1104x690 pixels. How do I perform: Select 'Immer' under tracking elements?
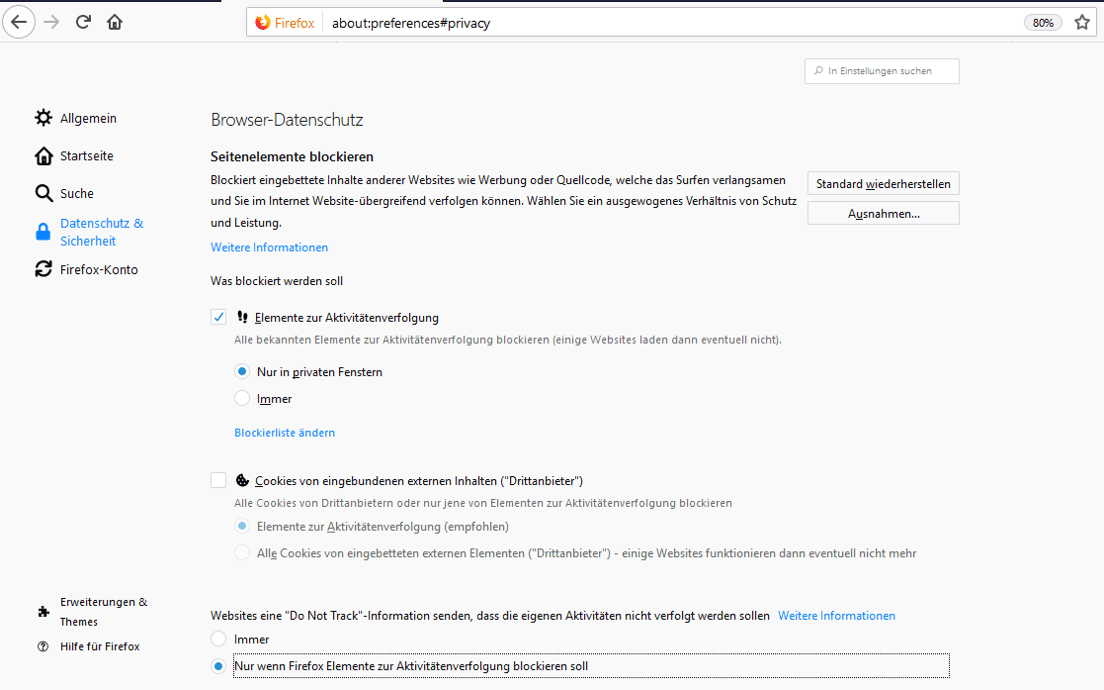(x=242, y=399)
